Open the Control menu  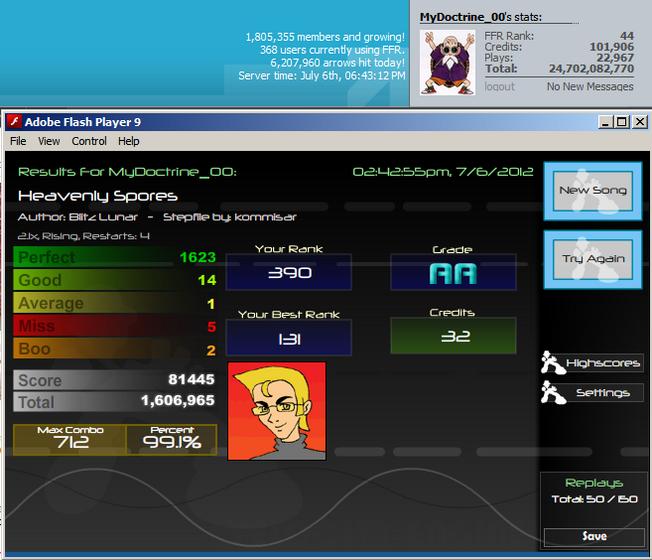89,141
